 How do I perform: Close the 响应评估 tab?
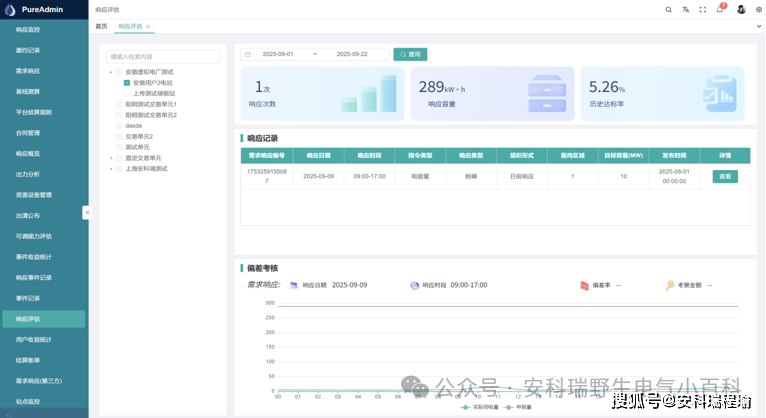point(148,26)
